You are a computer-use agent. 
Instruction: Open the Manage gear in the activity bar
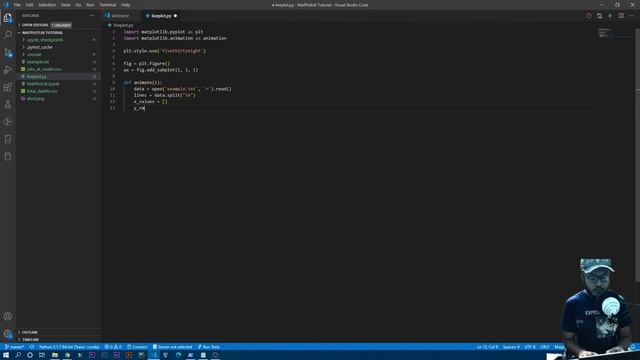coord(8,333)
